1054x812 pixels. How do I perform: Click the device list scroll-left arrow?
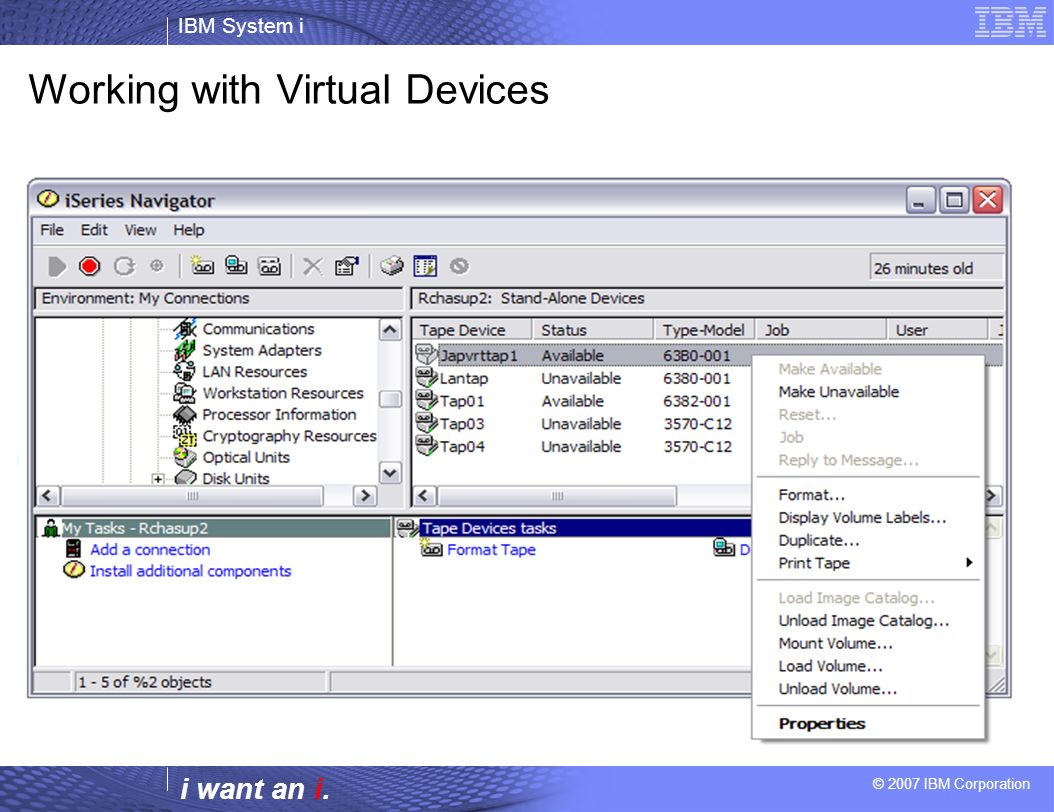pos(423,496)
